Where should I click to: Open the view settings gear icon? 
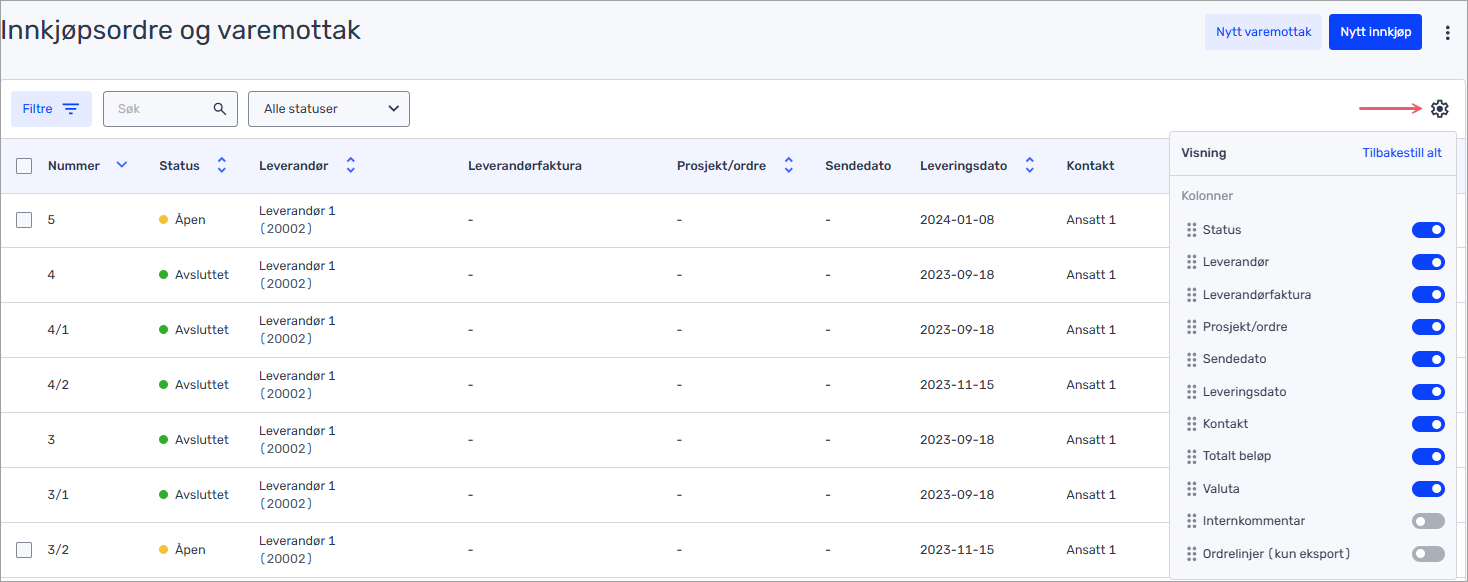[1439, 109]
